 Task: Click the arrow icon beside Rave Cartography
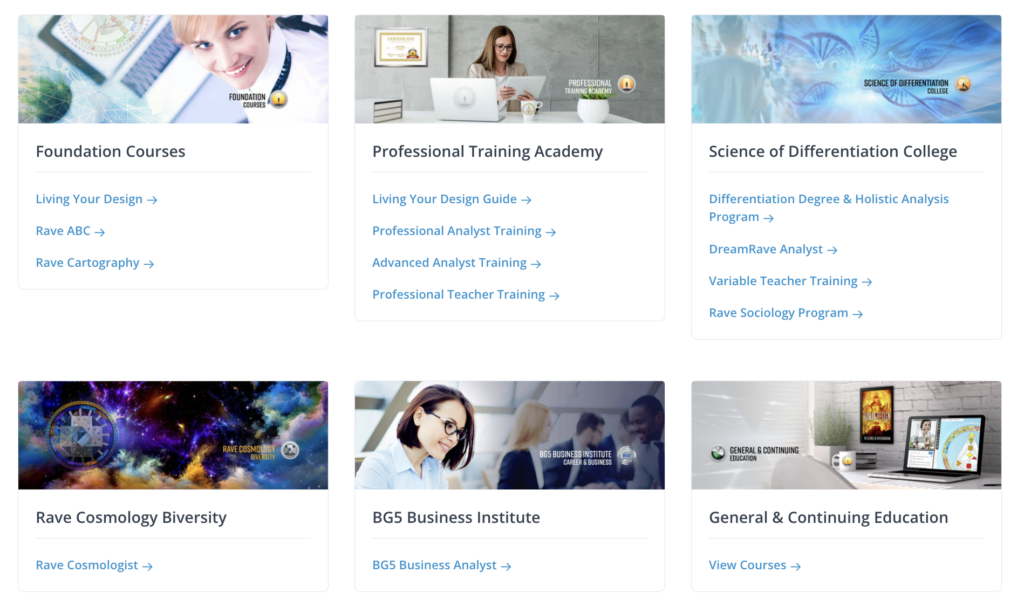(x=149, y=264)
